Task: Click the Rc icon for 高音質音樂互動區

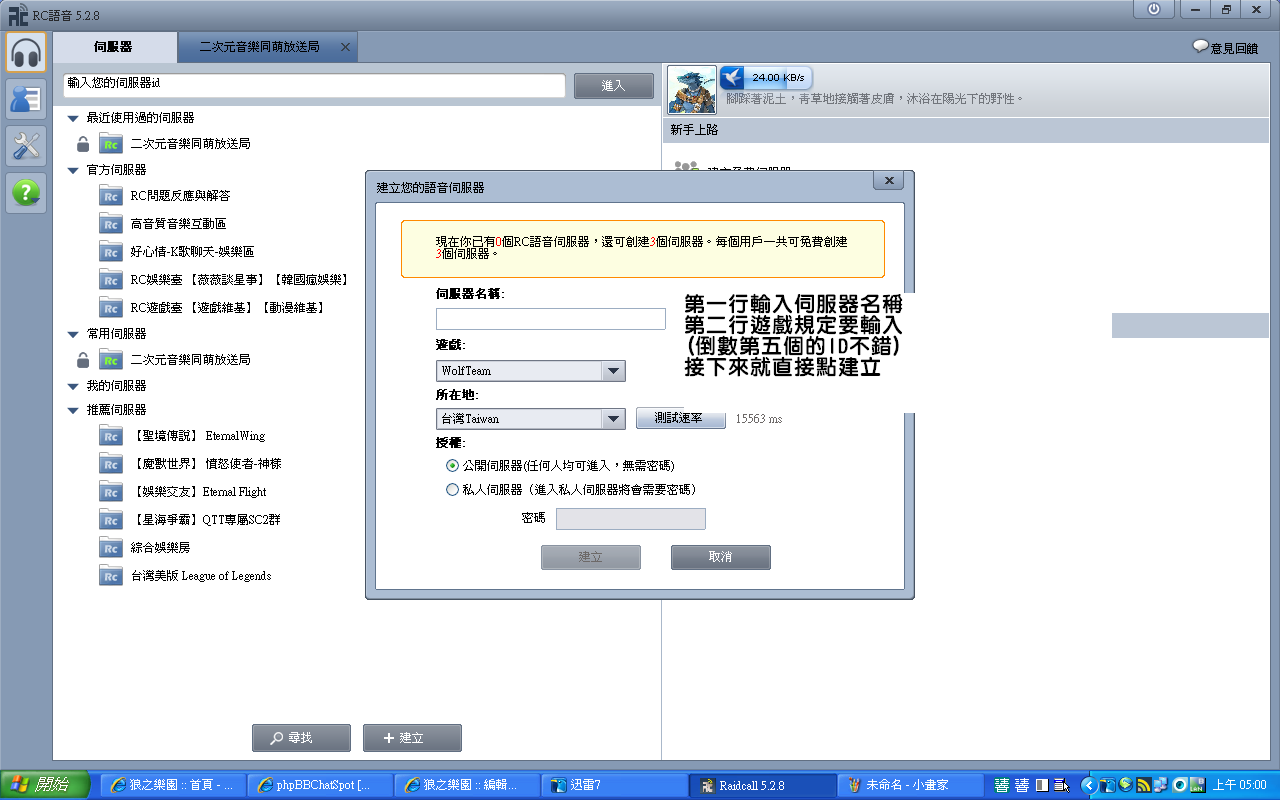Action: tap(111, 224)
